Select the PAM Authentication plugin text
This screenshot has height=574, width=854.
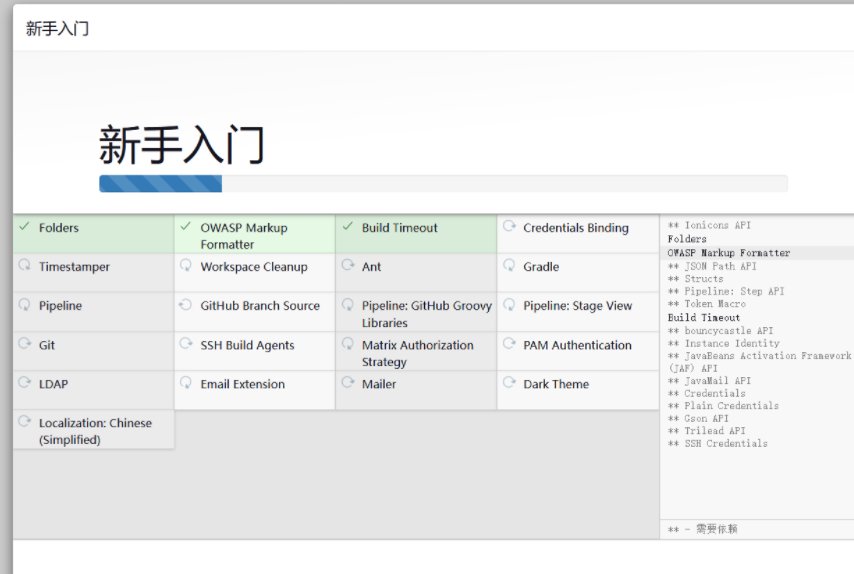tap(577, 345)
